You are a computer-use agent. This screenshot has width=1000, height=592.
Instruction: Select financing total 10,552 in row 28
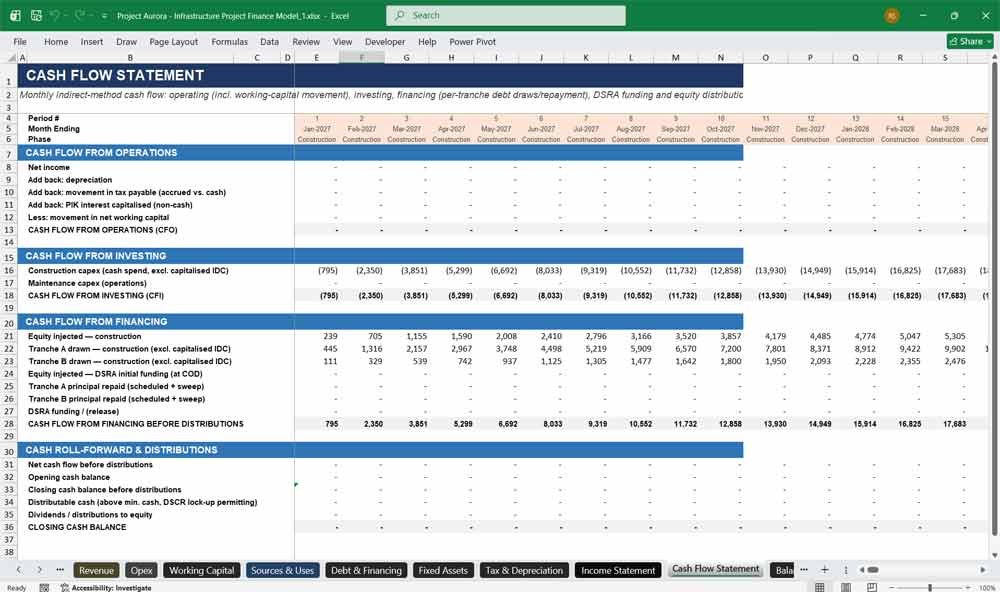(640, 424)
